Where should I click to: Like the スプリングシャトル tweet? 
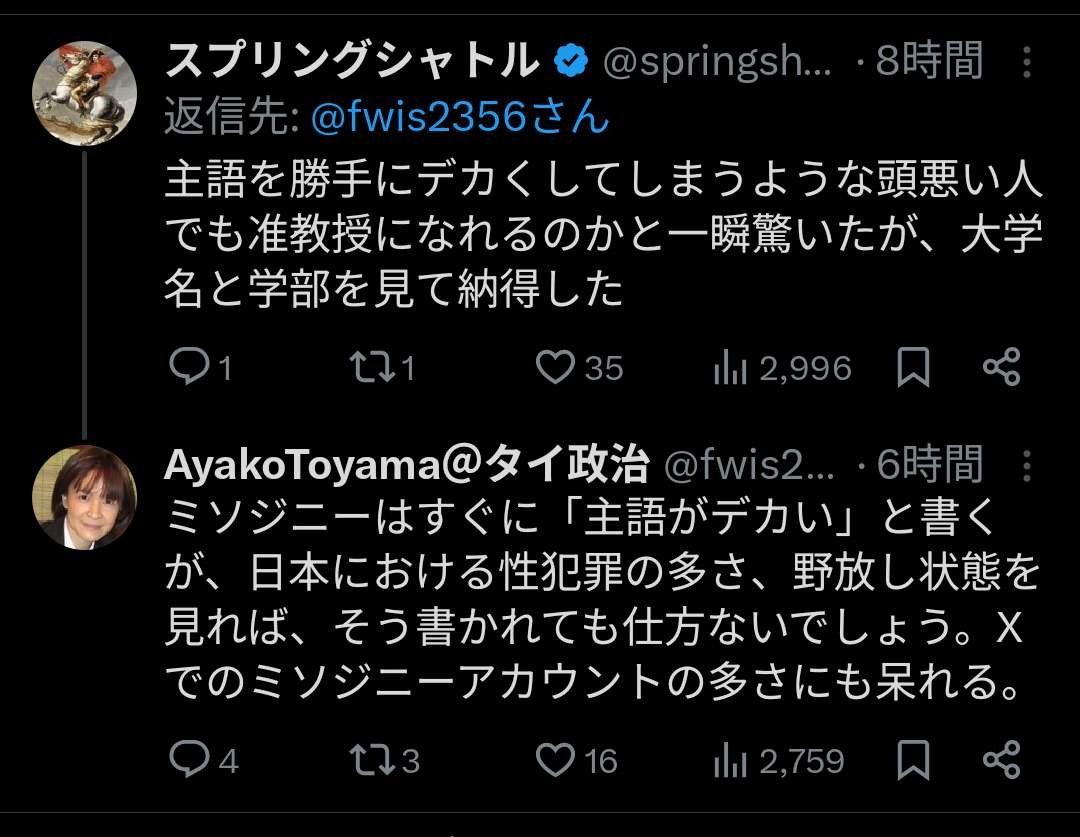(x=554, y=367)
